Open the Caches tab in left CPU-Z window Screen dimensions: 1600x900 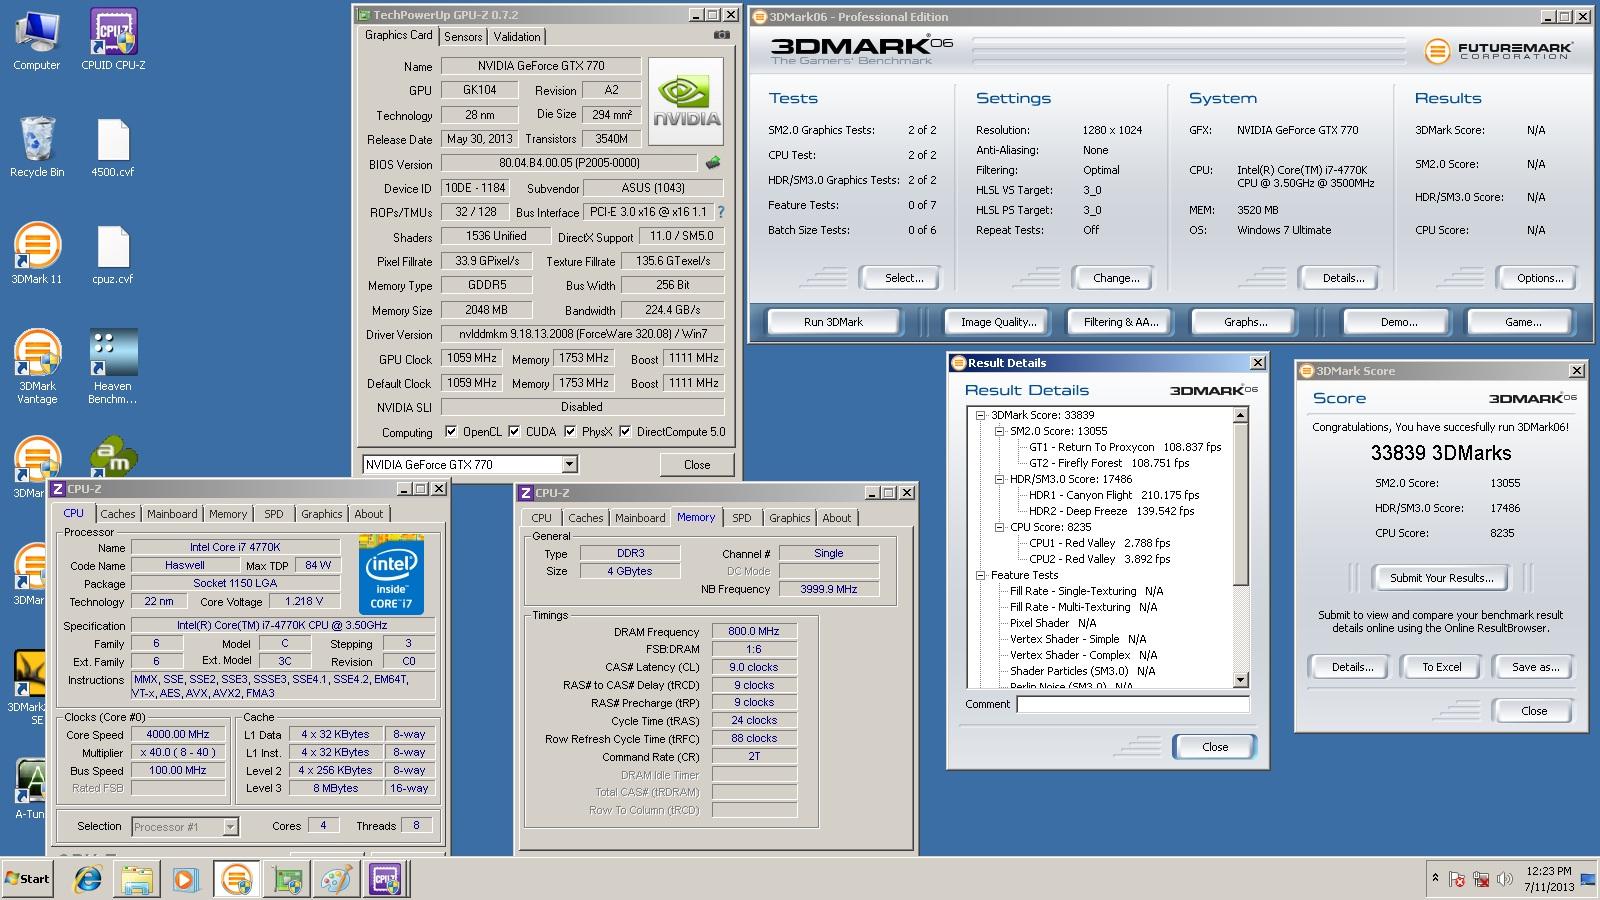(x=117, y=514)
